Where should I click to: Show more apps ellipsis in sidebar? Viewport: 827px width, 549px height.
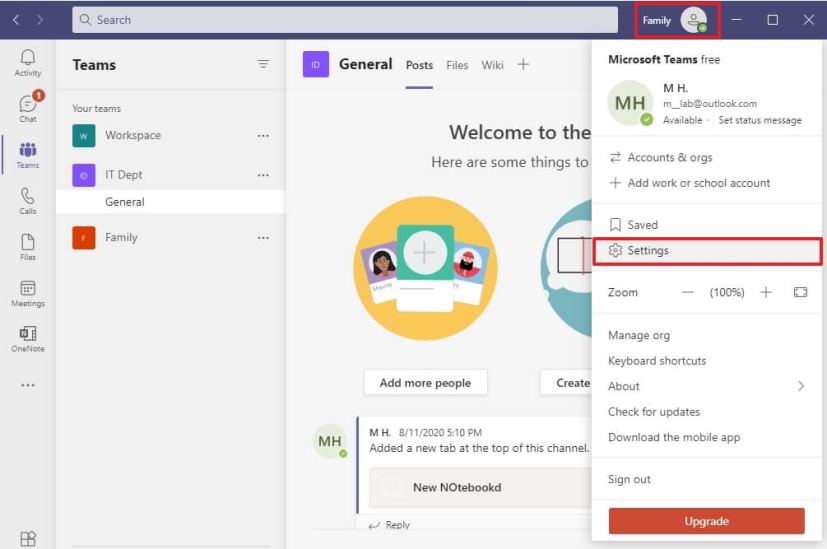[x=27, y=386]
